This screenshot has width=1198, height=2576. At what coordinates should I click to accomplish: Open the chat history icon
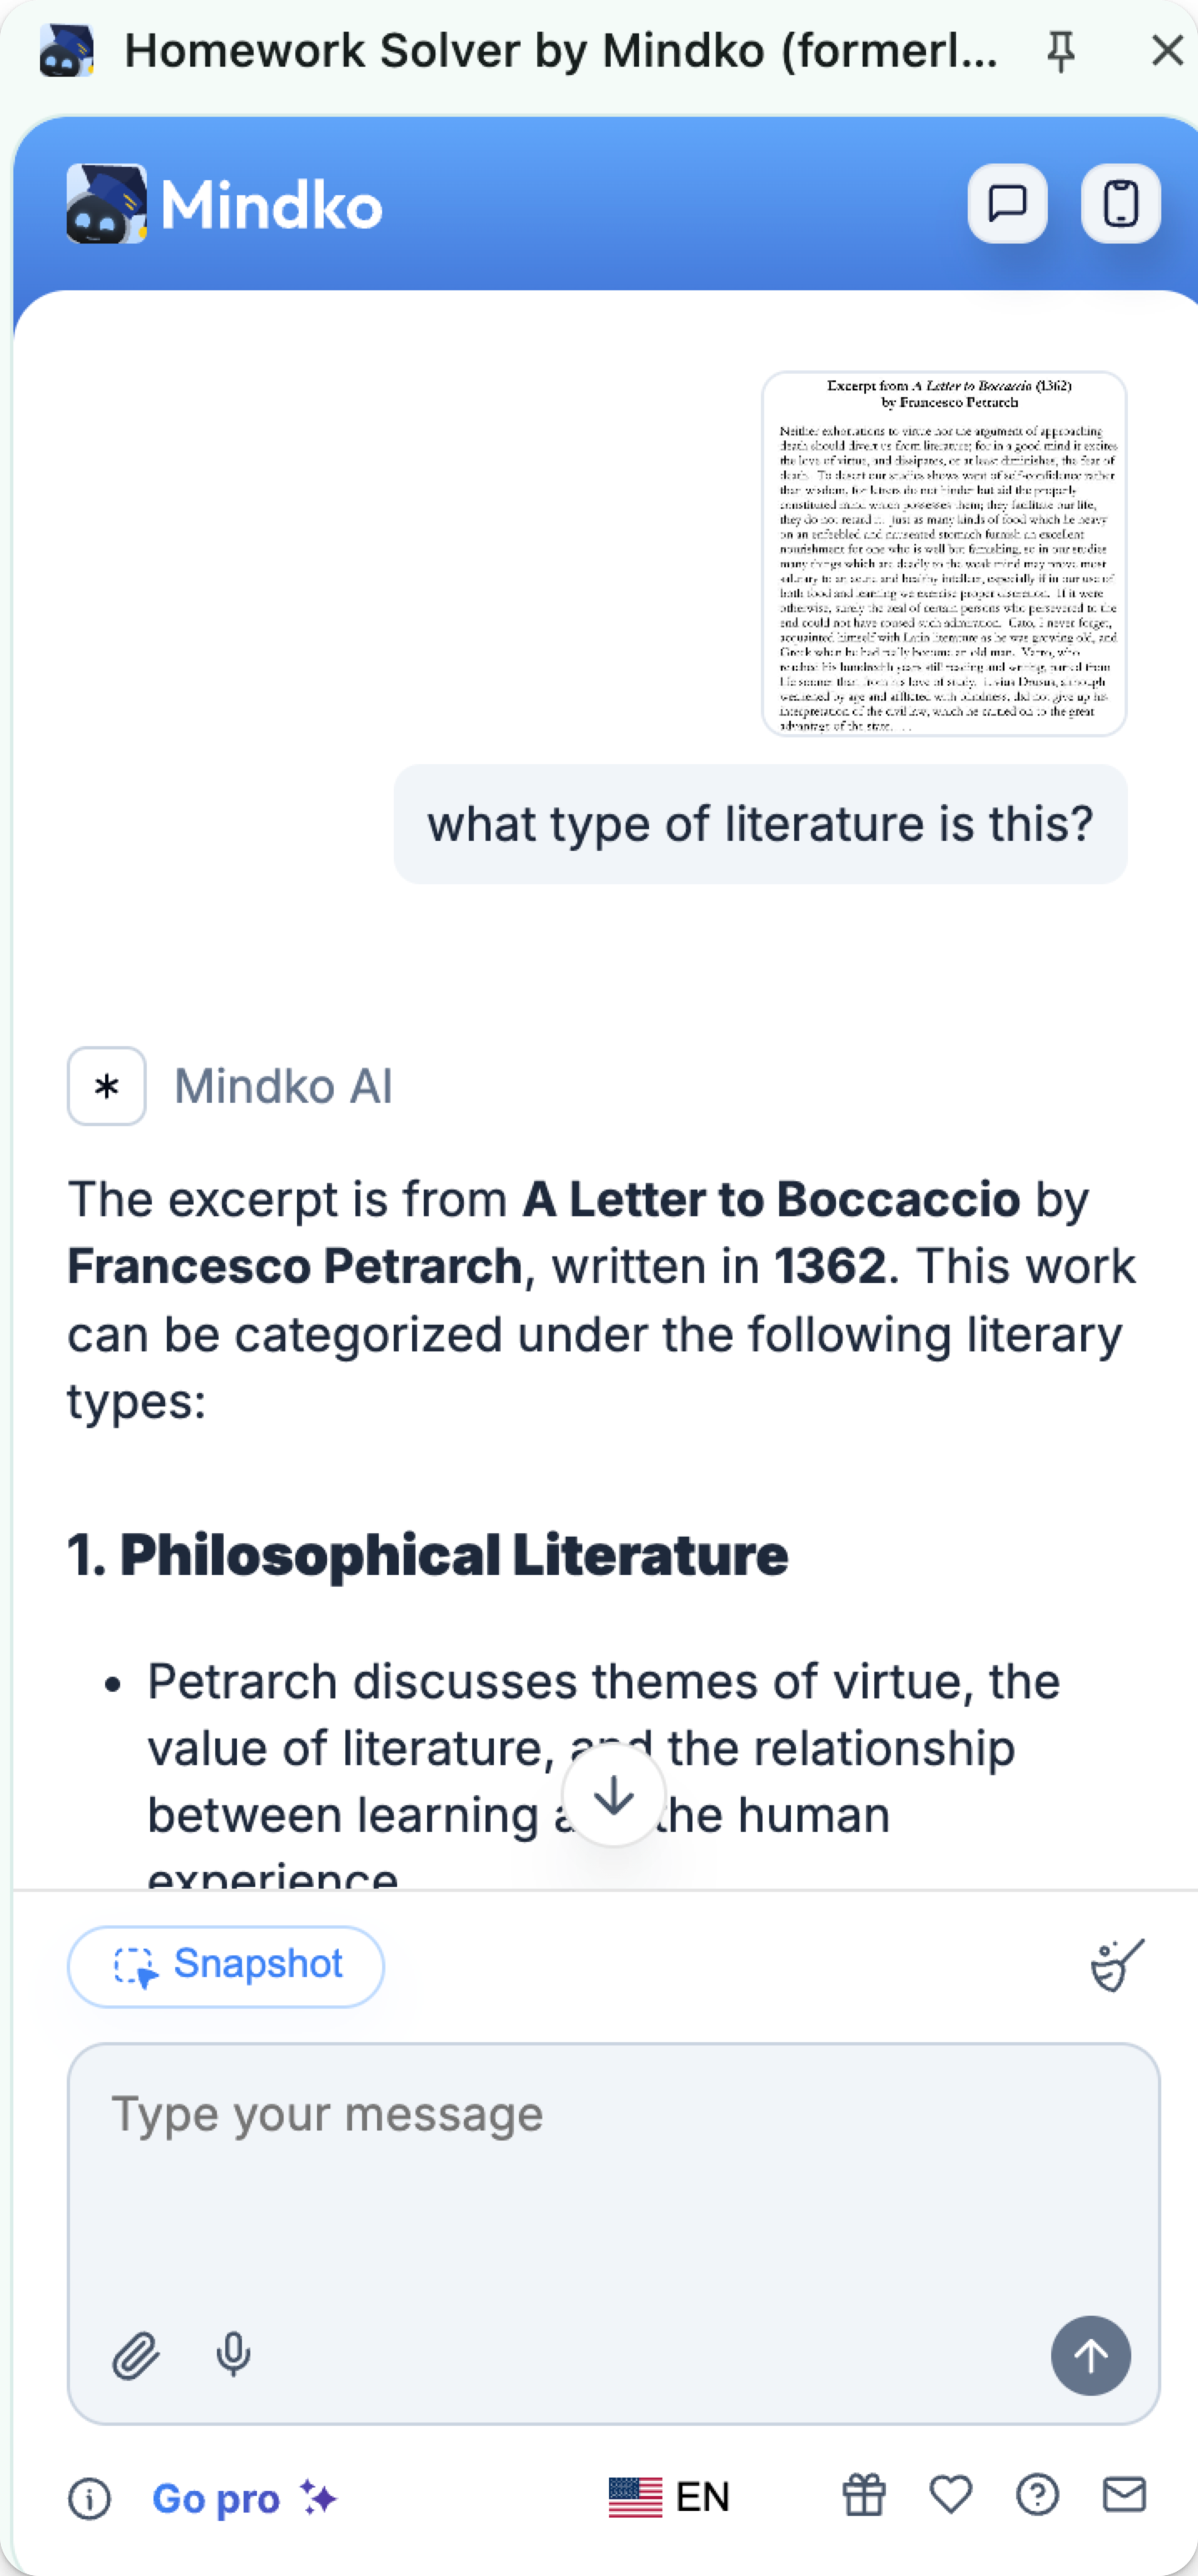(x=1007, y=204)
